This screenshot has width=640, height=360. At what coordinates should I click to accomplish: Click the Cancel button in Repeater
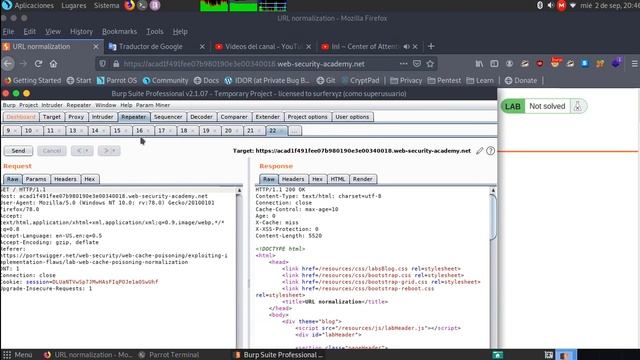click(52, 151)
